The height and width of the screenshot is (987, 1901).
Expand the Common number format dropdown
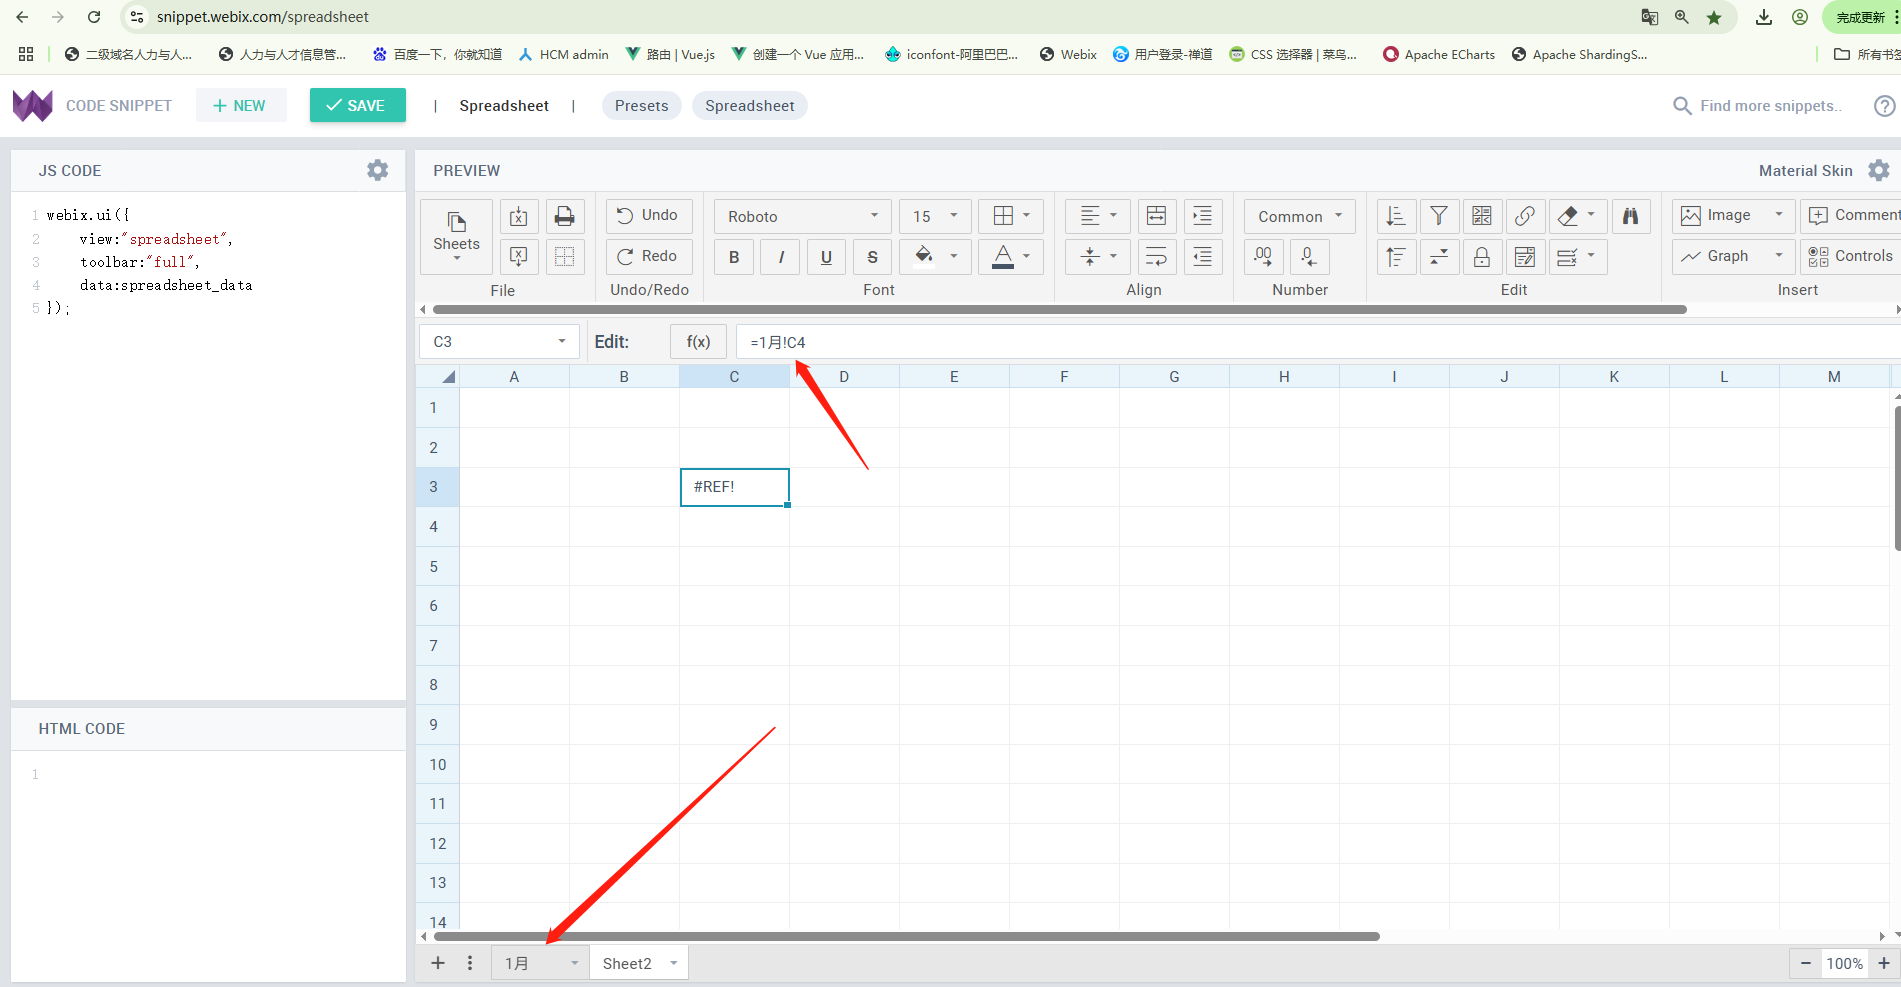pos(1299,216)
